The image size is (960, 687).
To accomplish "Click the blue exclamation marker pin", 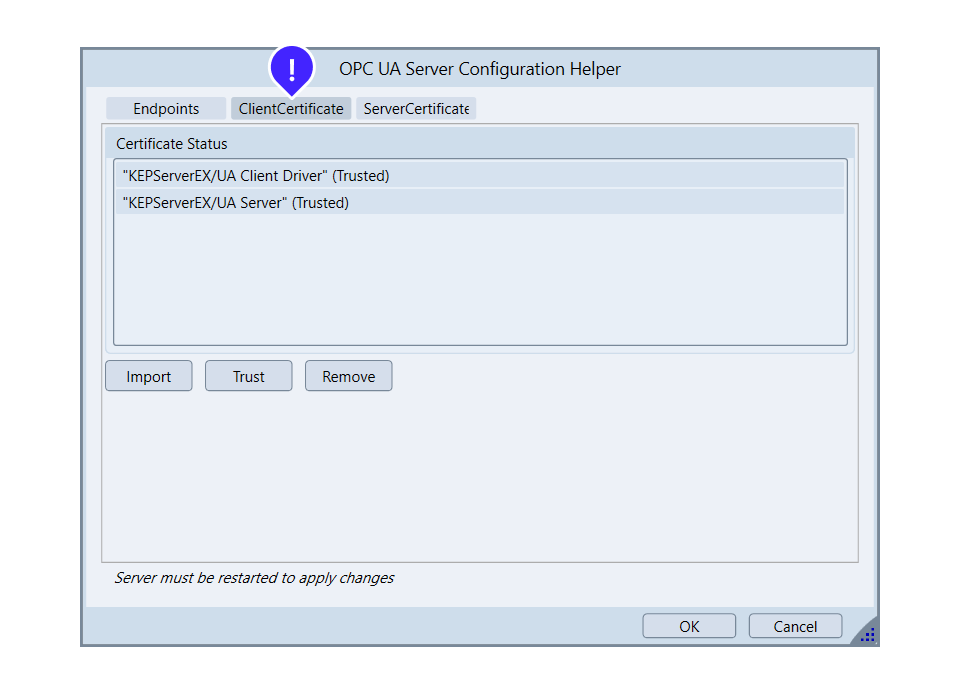I will tap(292, 69).
